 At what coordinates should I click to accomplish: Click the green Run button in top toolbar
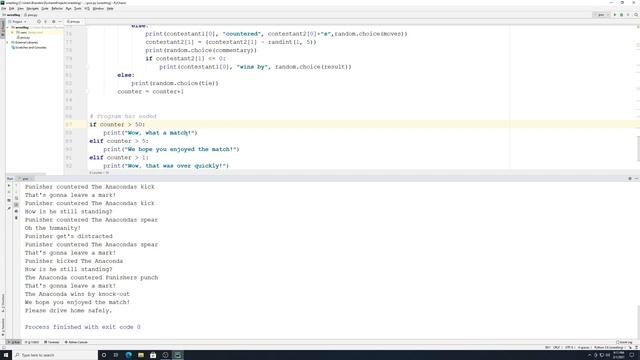click(x=615, y=15)
